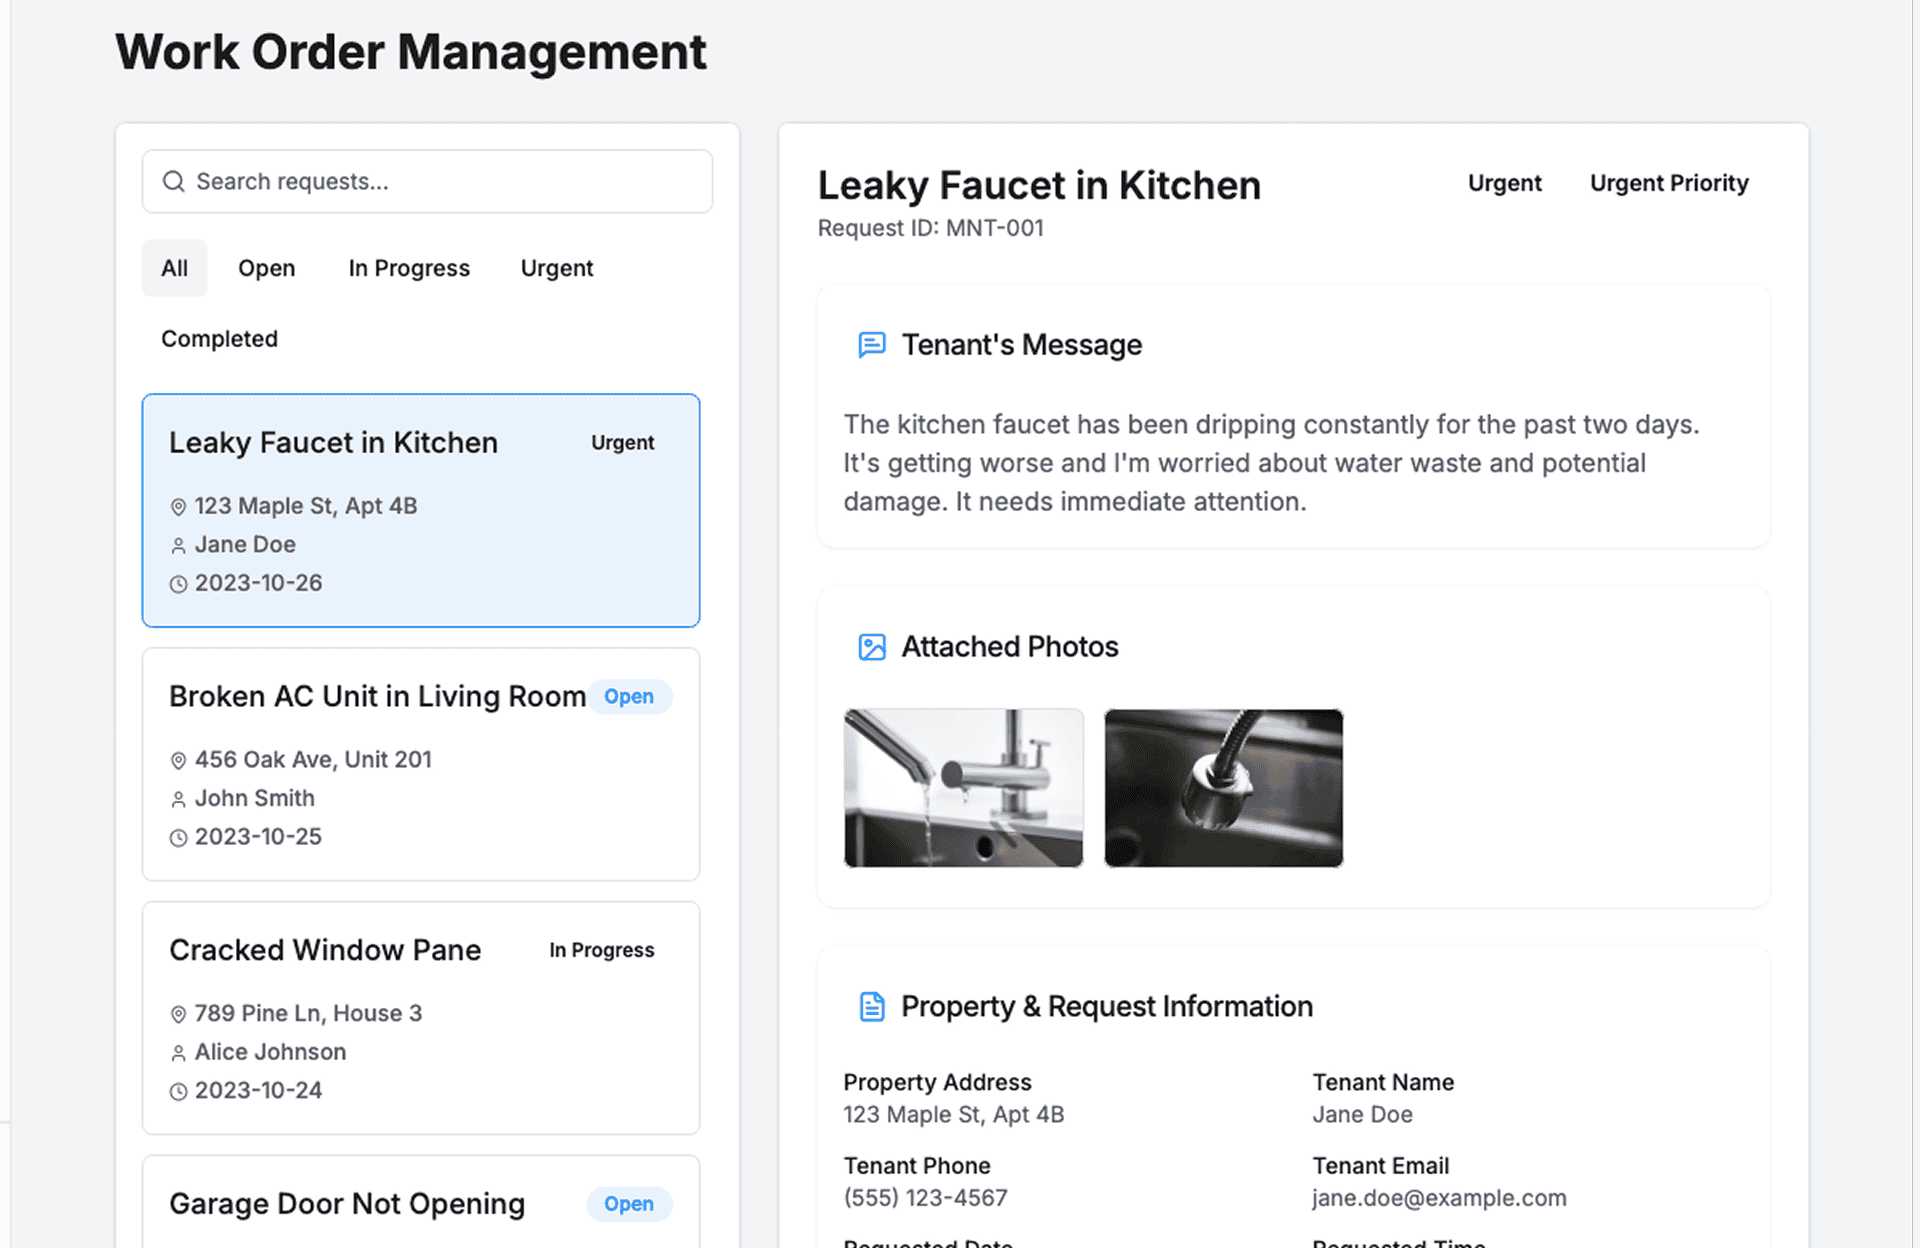Viewport: 1920px width, 1248px height.
Task: Select the In Progress filter tab
Action: tap(408, 268)
